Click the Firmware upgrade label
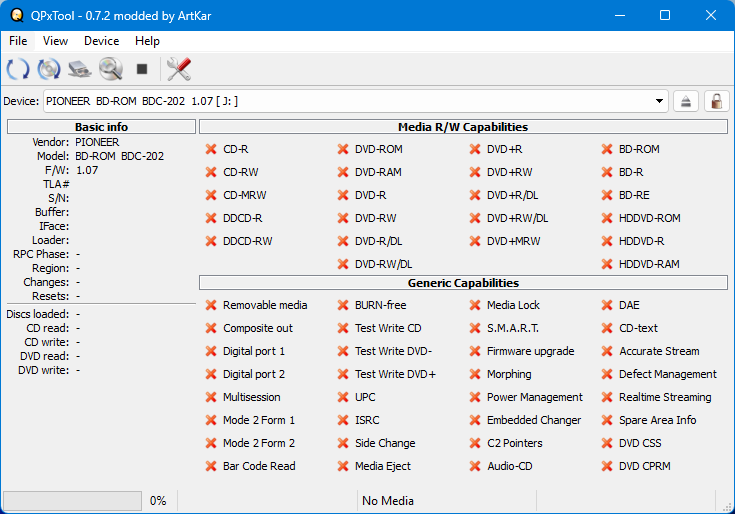This screenshot has height=514, width=735. [x=530, y=351]
